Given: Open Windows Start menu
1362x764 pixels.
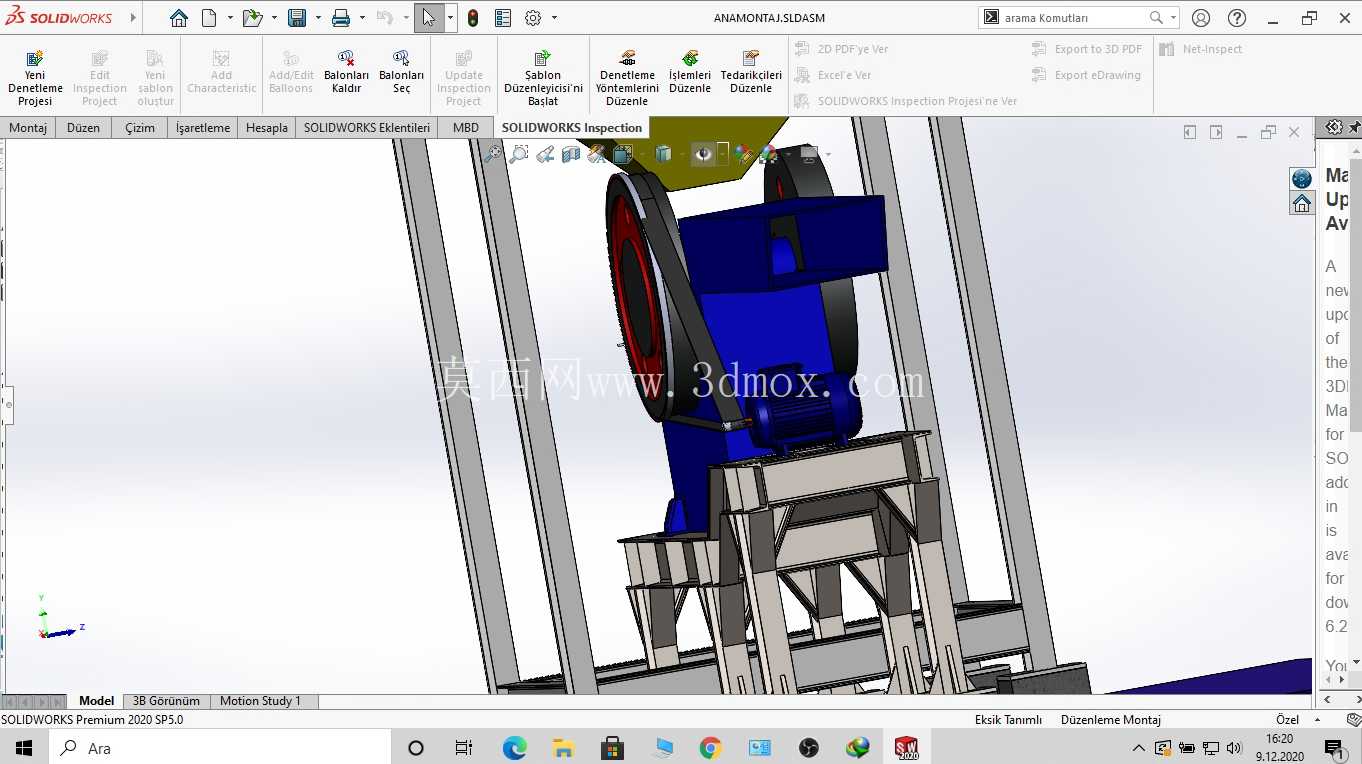Looking at the screenshot, I should [24, 747].
